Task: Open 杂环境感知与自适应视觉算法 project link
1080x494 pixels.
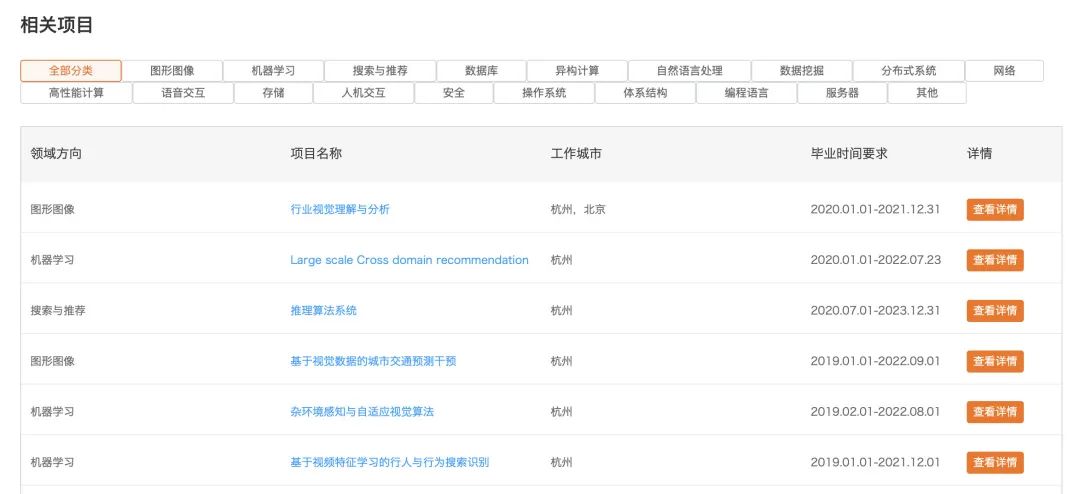Action: 362,412
